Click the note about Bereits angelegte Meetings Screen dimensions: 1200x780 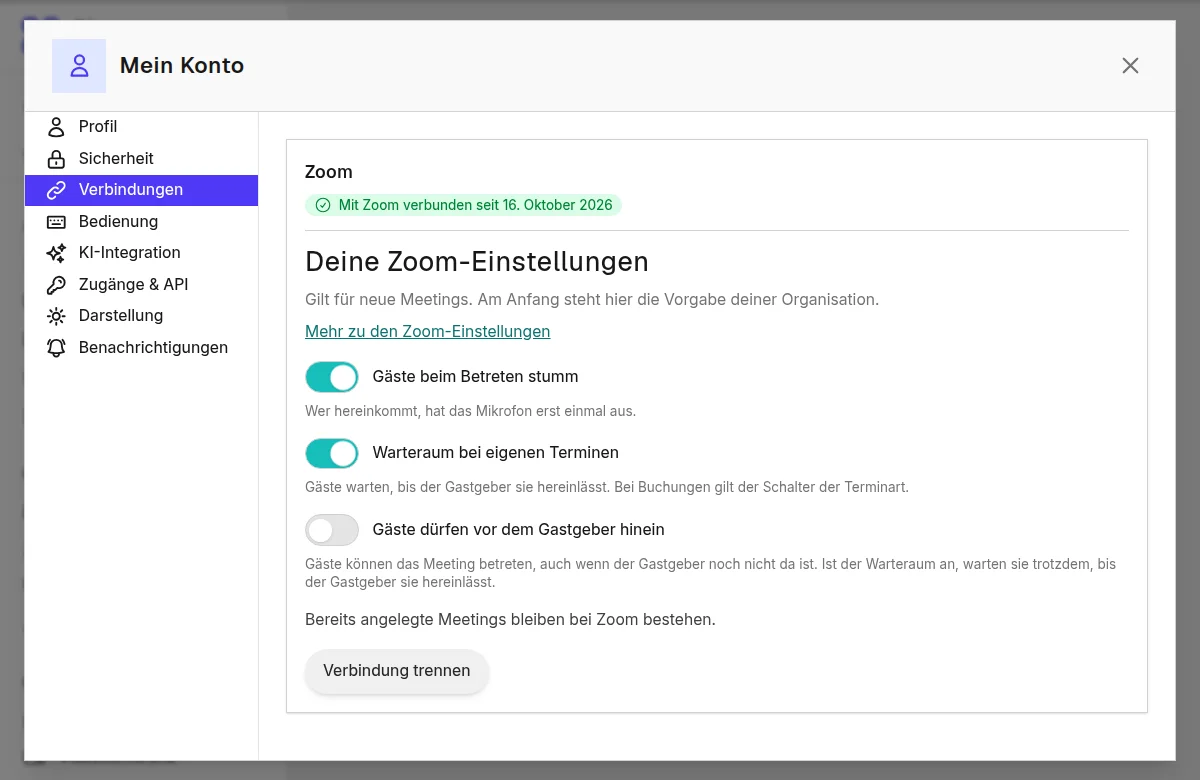click(x=511, y=619)
